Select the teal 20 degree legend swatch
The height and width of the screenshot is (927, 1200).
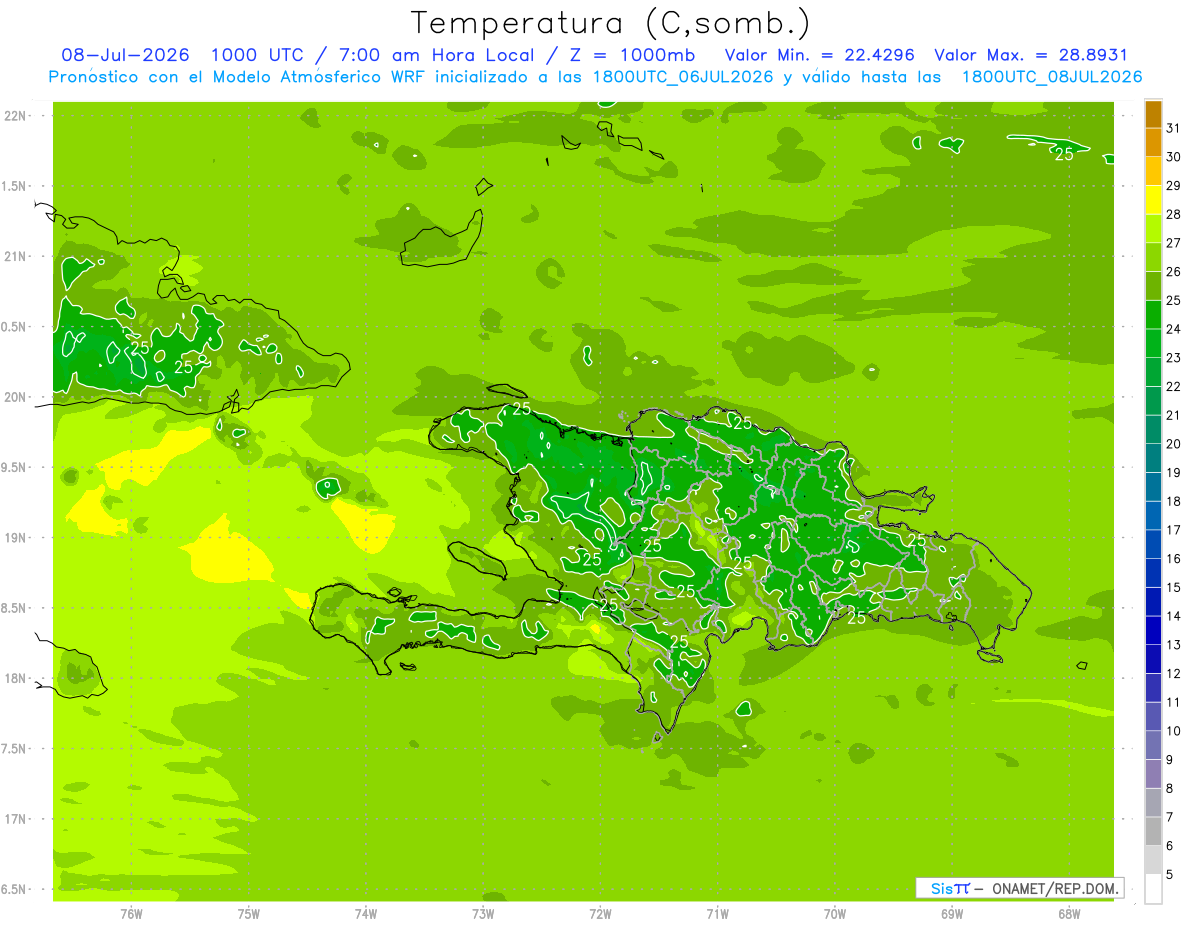(x=1153, y=430)
